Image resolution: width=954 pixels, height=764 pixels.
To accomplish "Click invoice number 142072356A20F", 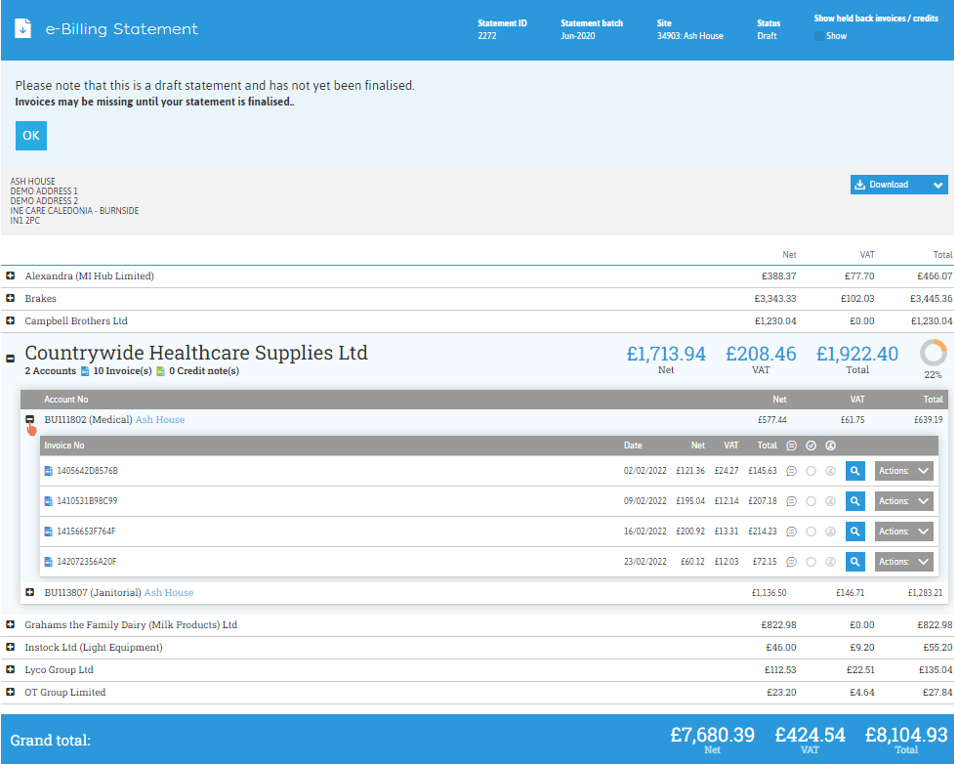I will (86, 561).
